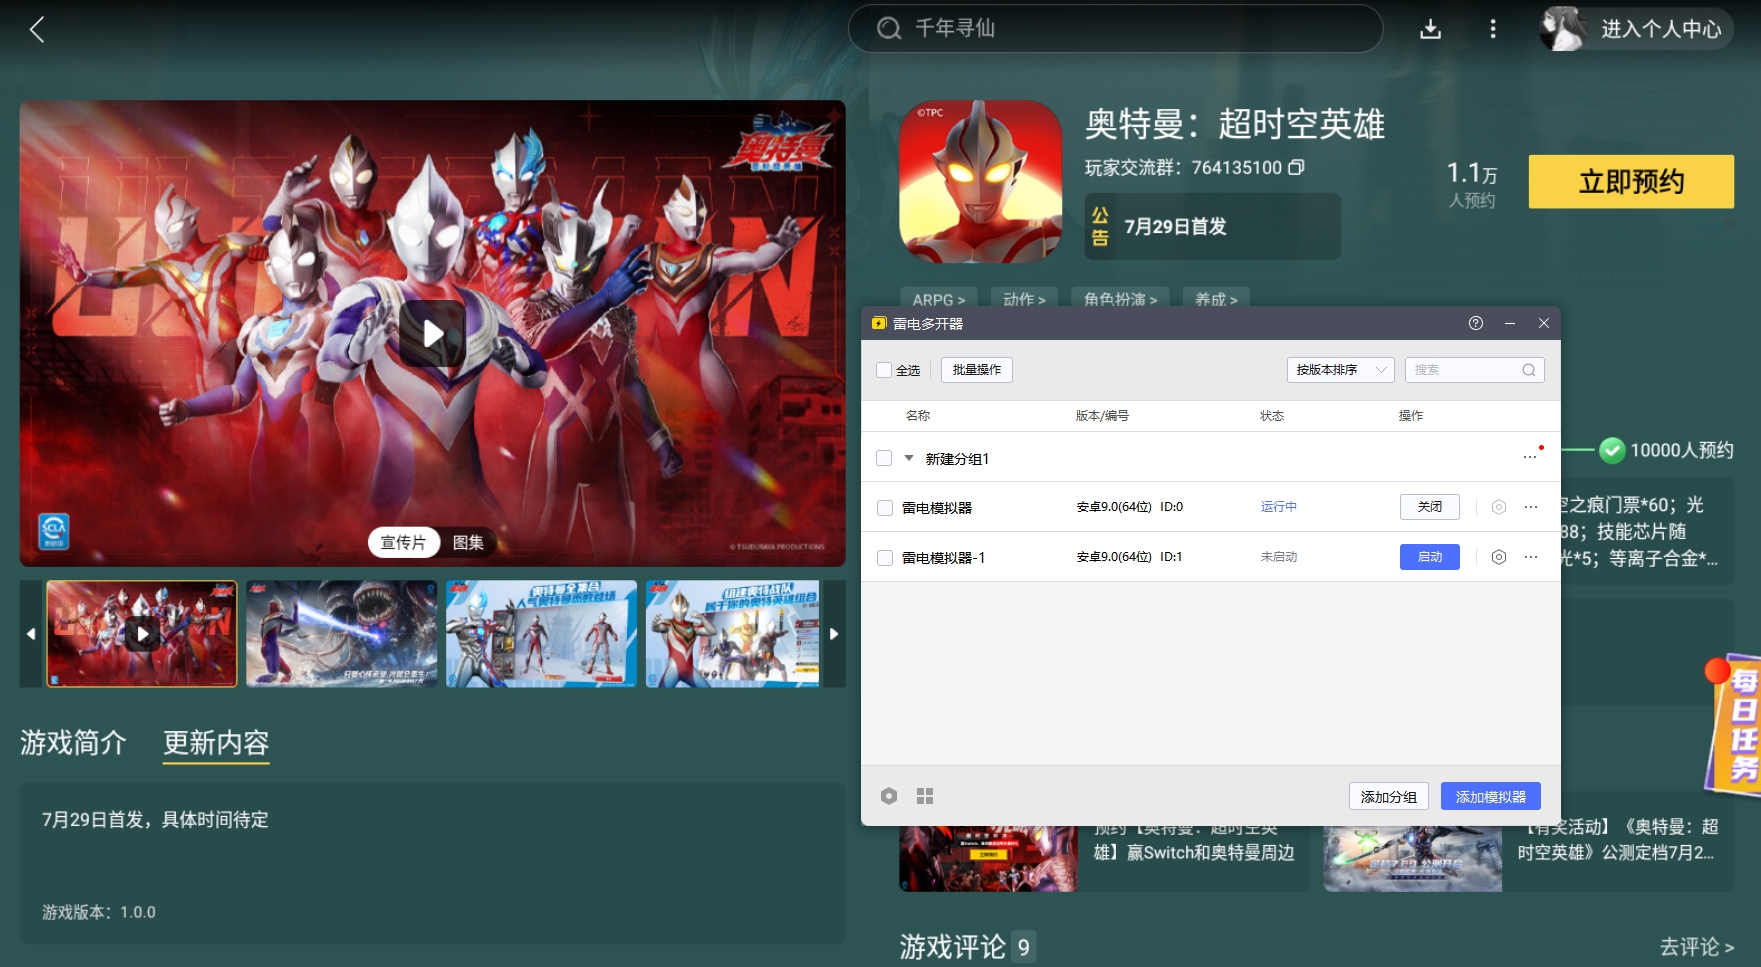Select the 宣传片 media tab
Viewport: 1761px width, 967px height.
[404, 542]
